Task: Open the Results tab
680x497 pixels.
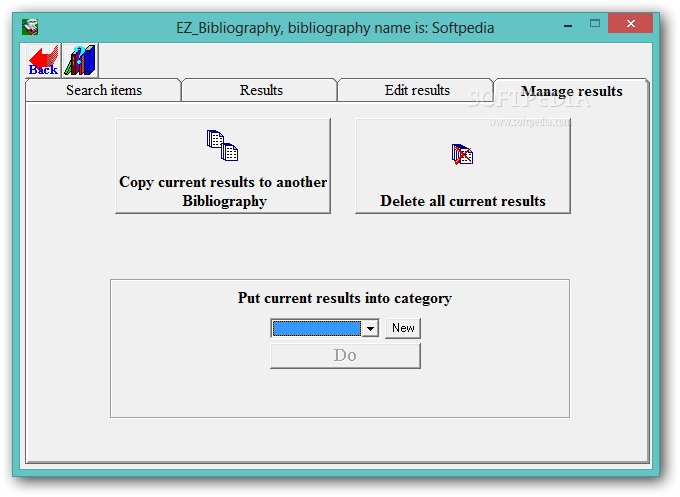Action: 261,90
